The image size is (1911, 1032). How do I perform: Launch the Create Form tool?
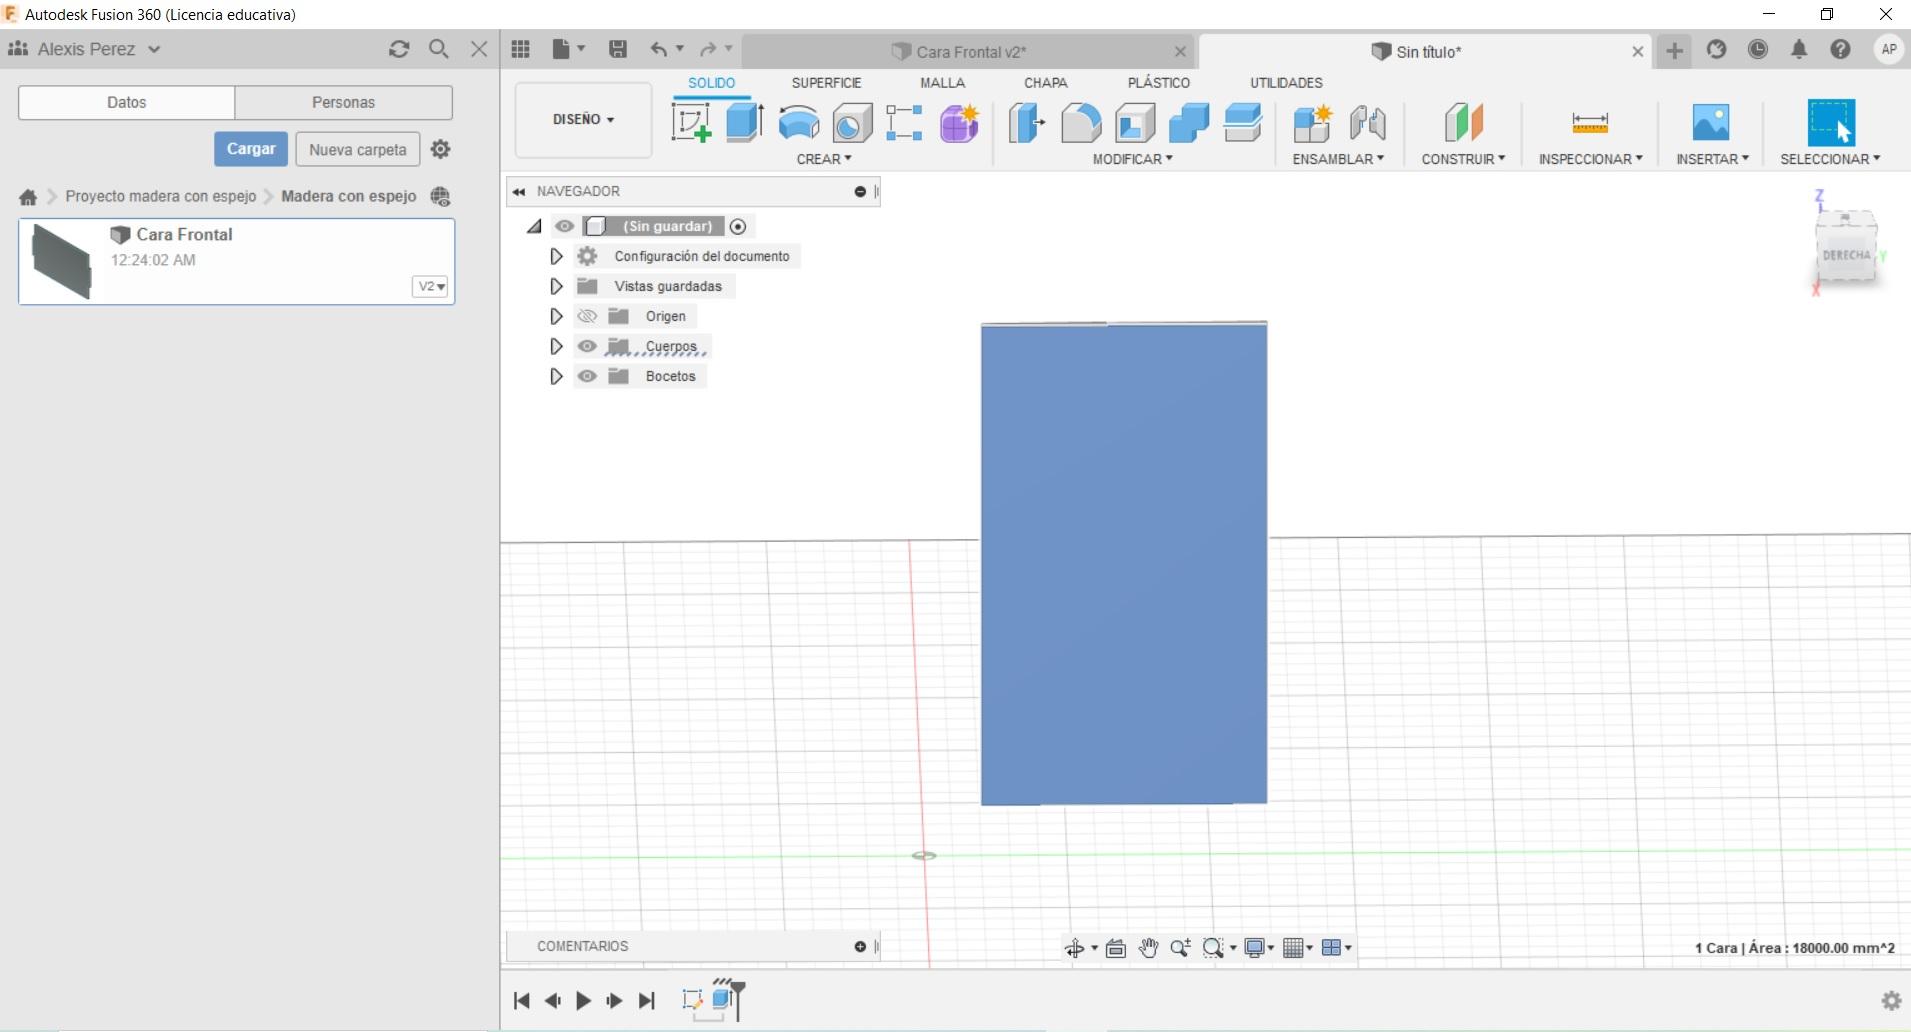(x=959, y=123)
